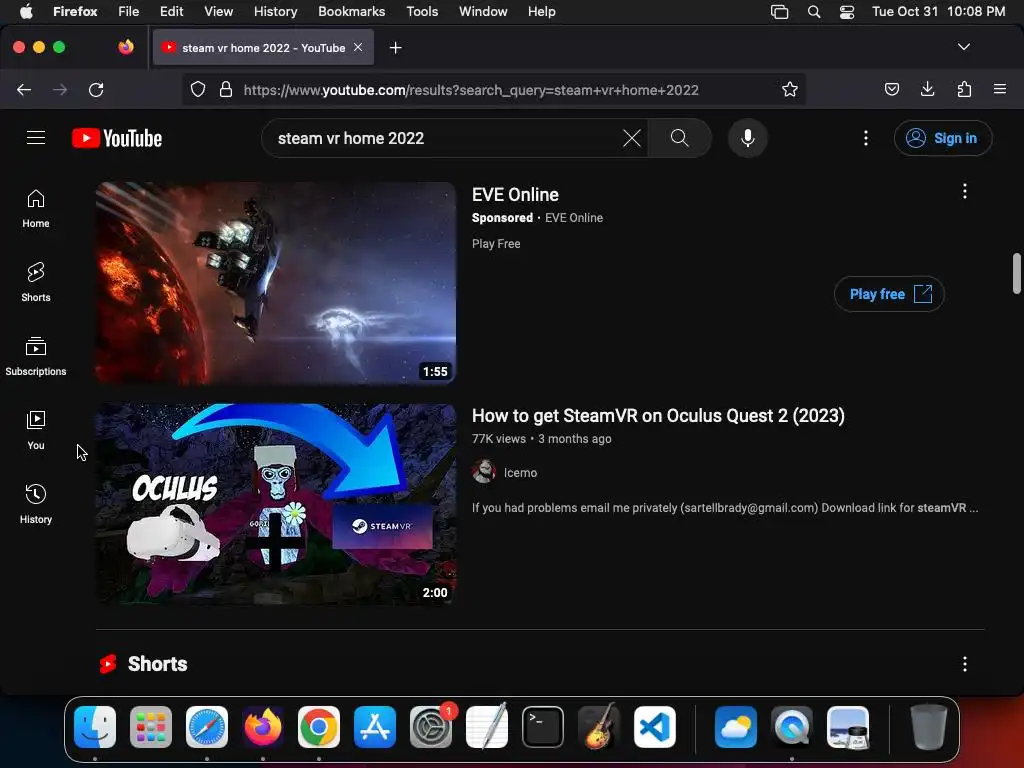Open Subscriptions in the sidebar
Image resolution: width=1024 pixels, height=768 pixels.
[36, 356]
